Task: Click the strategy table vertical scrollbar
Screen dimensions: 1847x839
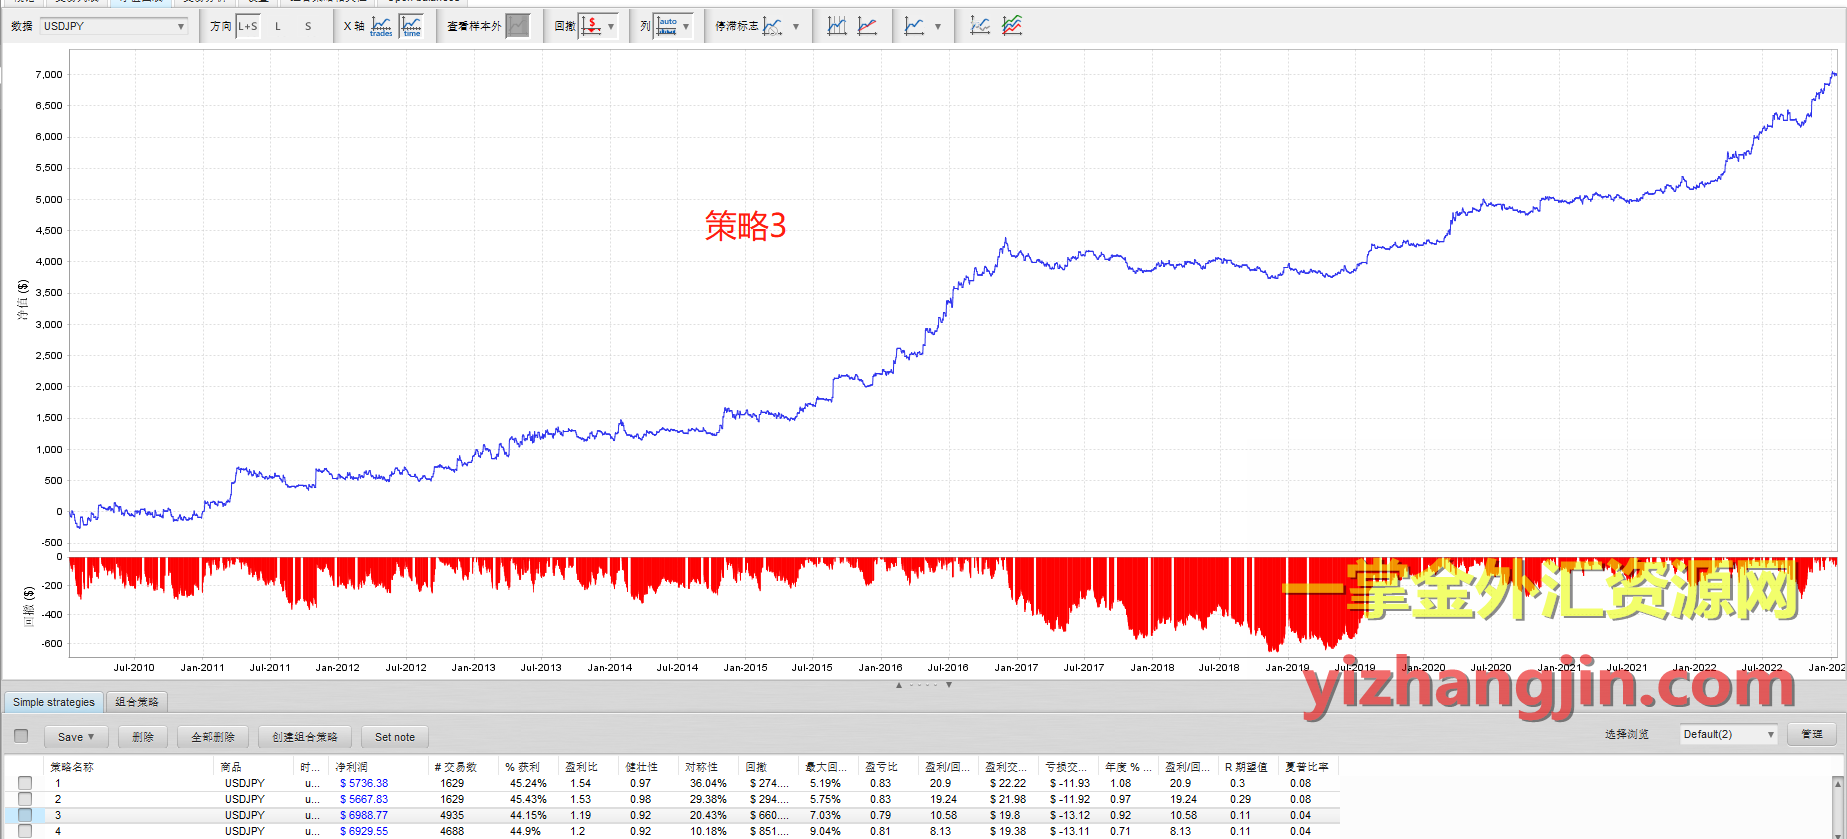Action: [x=1839, y=806]
